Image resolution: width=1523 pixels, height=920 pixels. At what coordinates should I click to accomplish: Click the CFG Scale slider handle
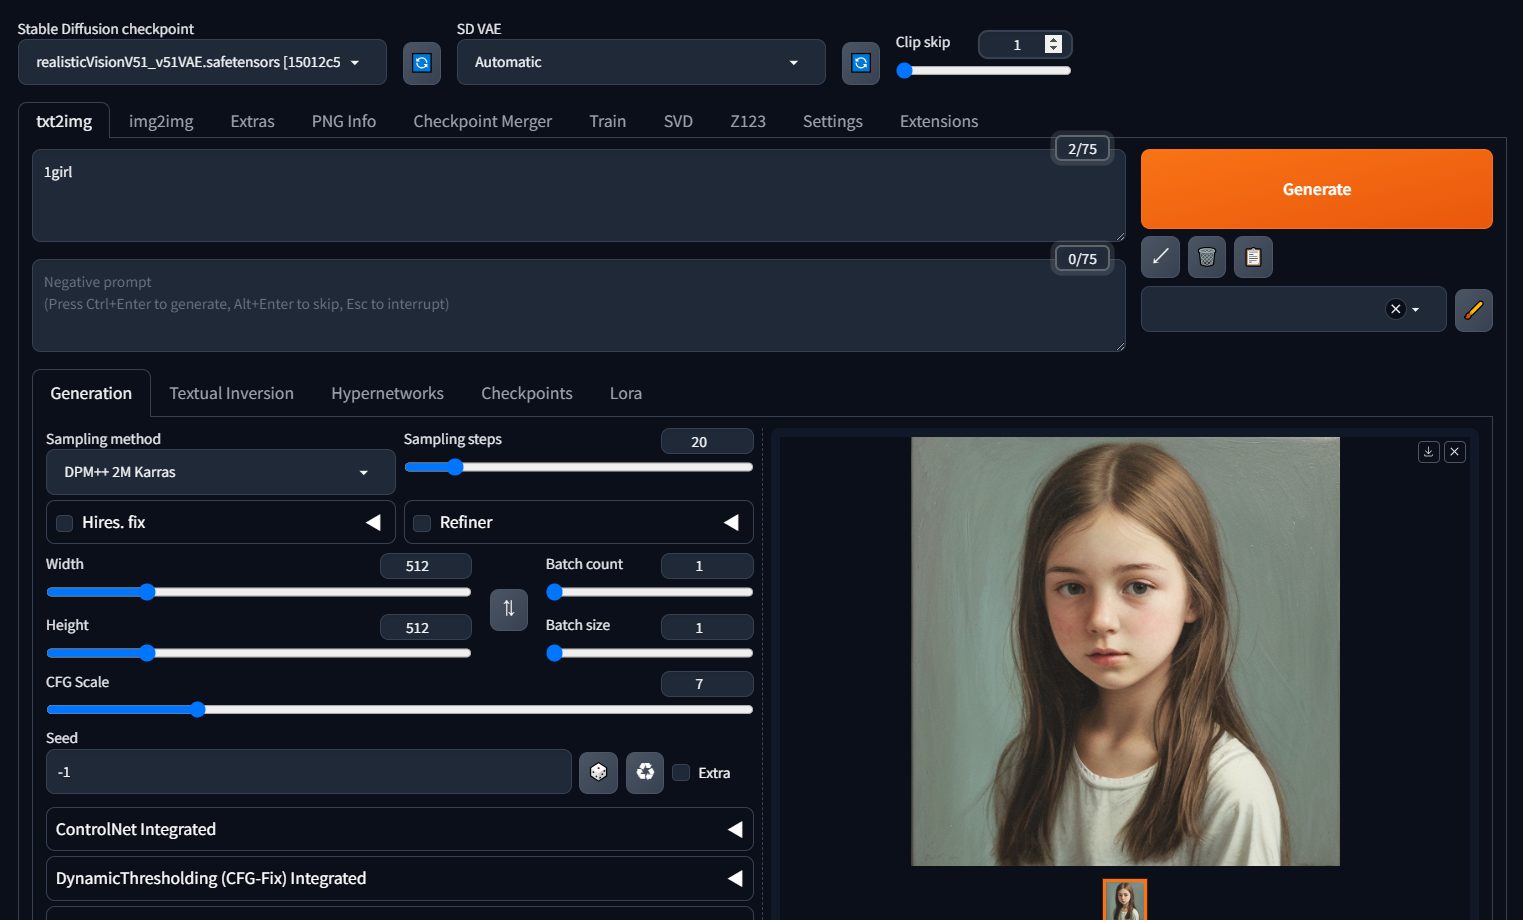tap(198, 709)
